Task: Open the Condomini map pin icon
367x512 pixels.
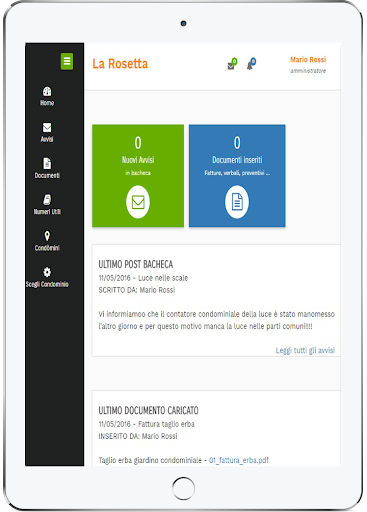Action: pos(47,236)
